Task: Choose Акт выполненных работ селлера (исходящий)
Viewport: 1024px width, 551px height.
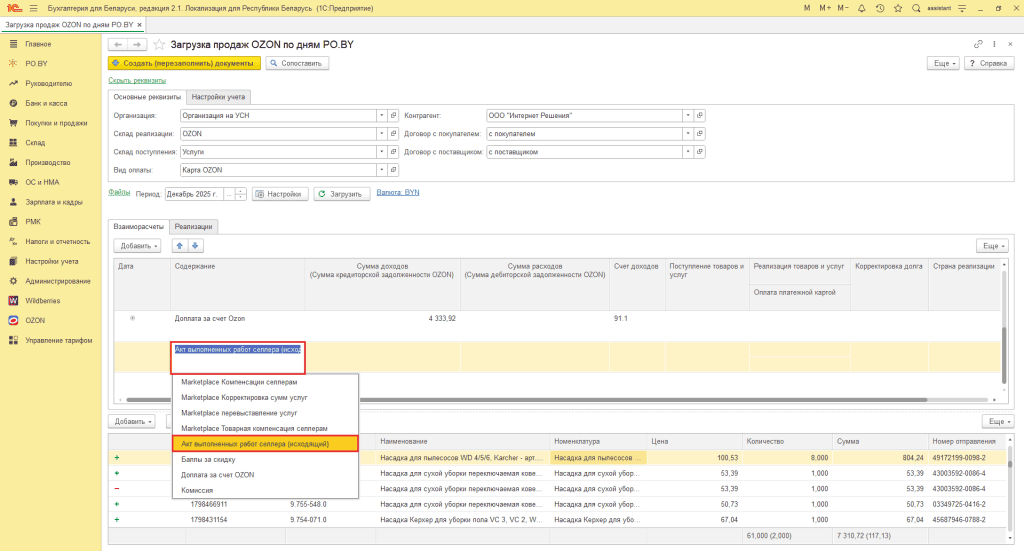Action: click(x=265, y=444)
